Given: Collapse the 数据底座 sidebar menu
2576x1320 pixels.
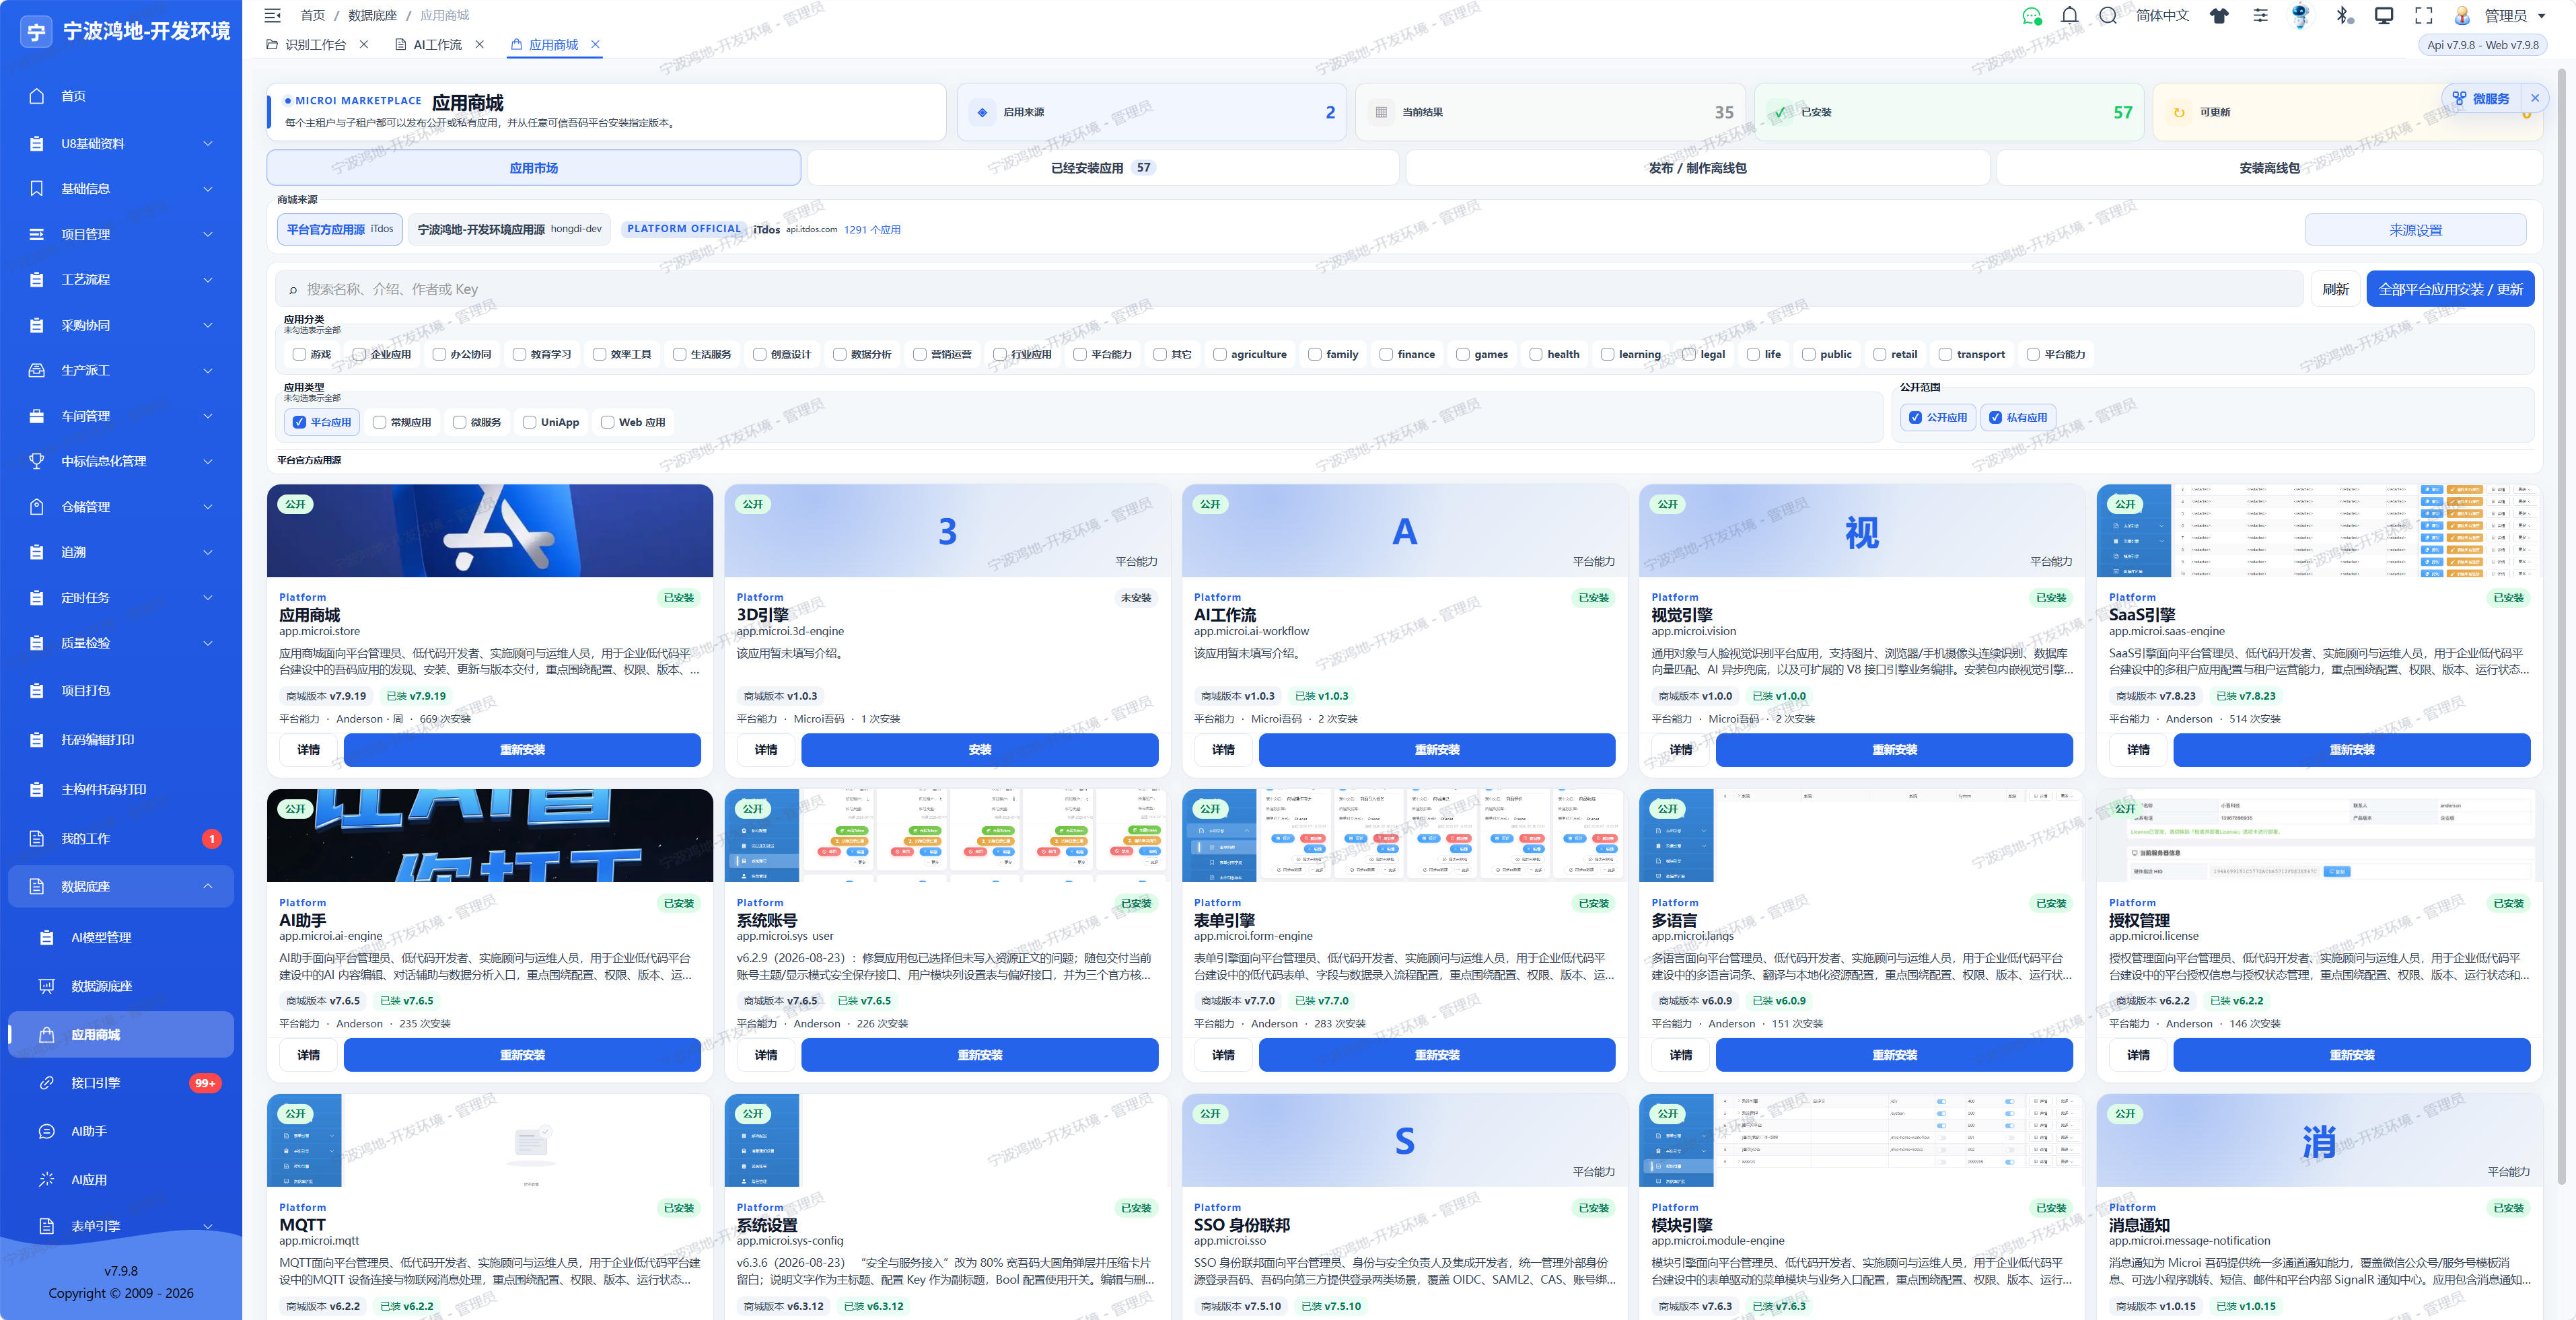Looking at the screenshot, I should point(121,886).
